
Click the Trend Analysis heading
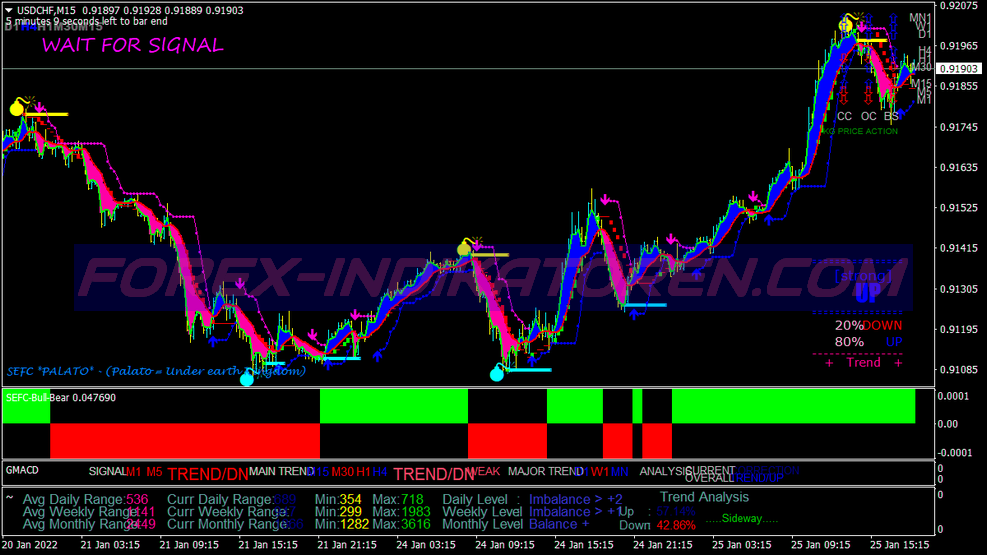[x=704, y=496]
